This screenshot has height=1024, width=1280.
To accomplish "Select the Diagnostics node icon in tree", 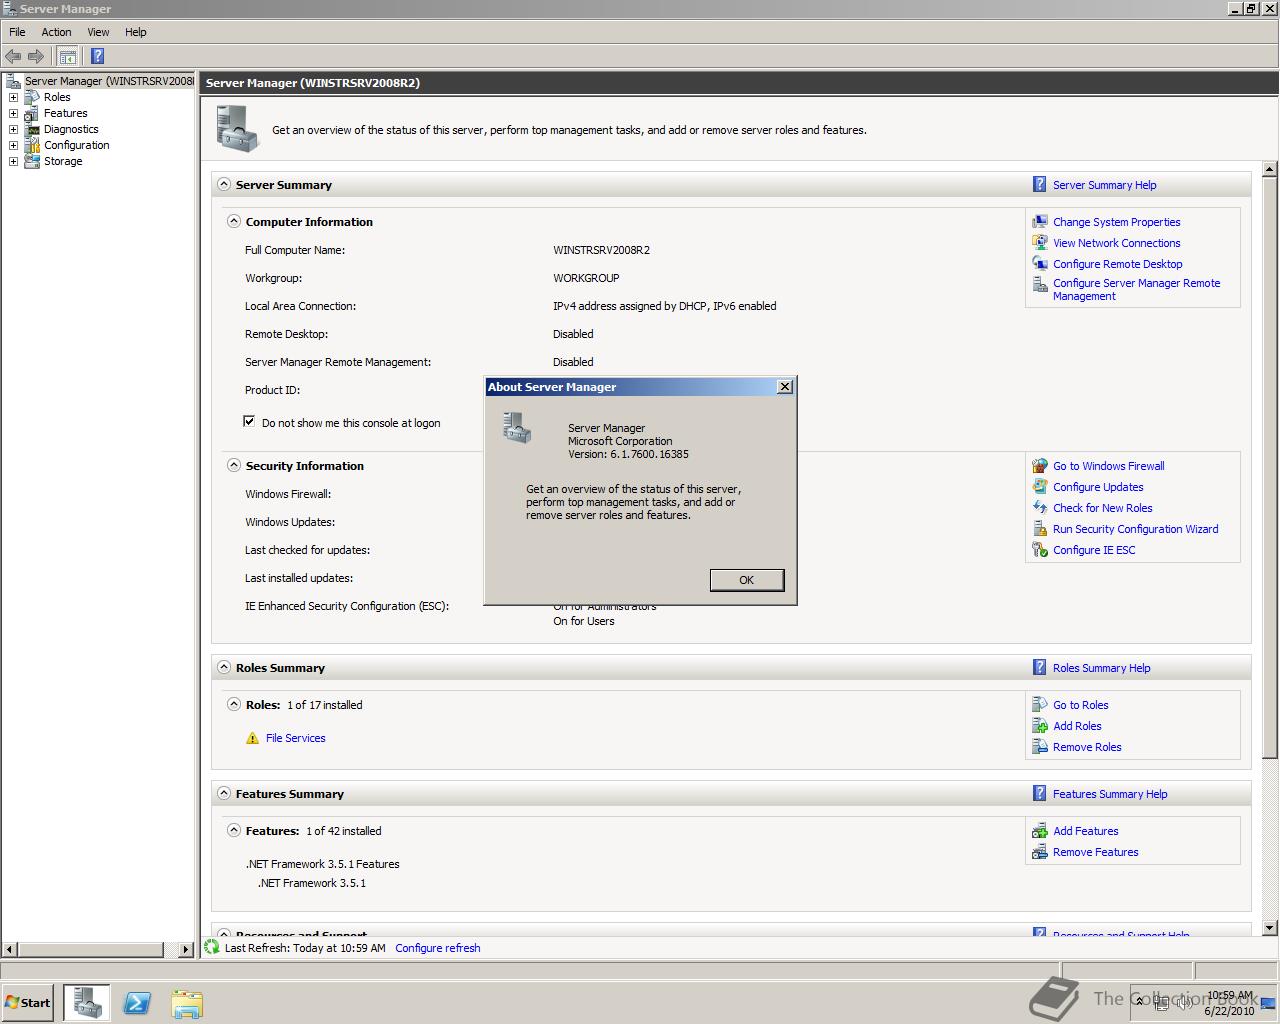I will point(32,129).
